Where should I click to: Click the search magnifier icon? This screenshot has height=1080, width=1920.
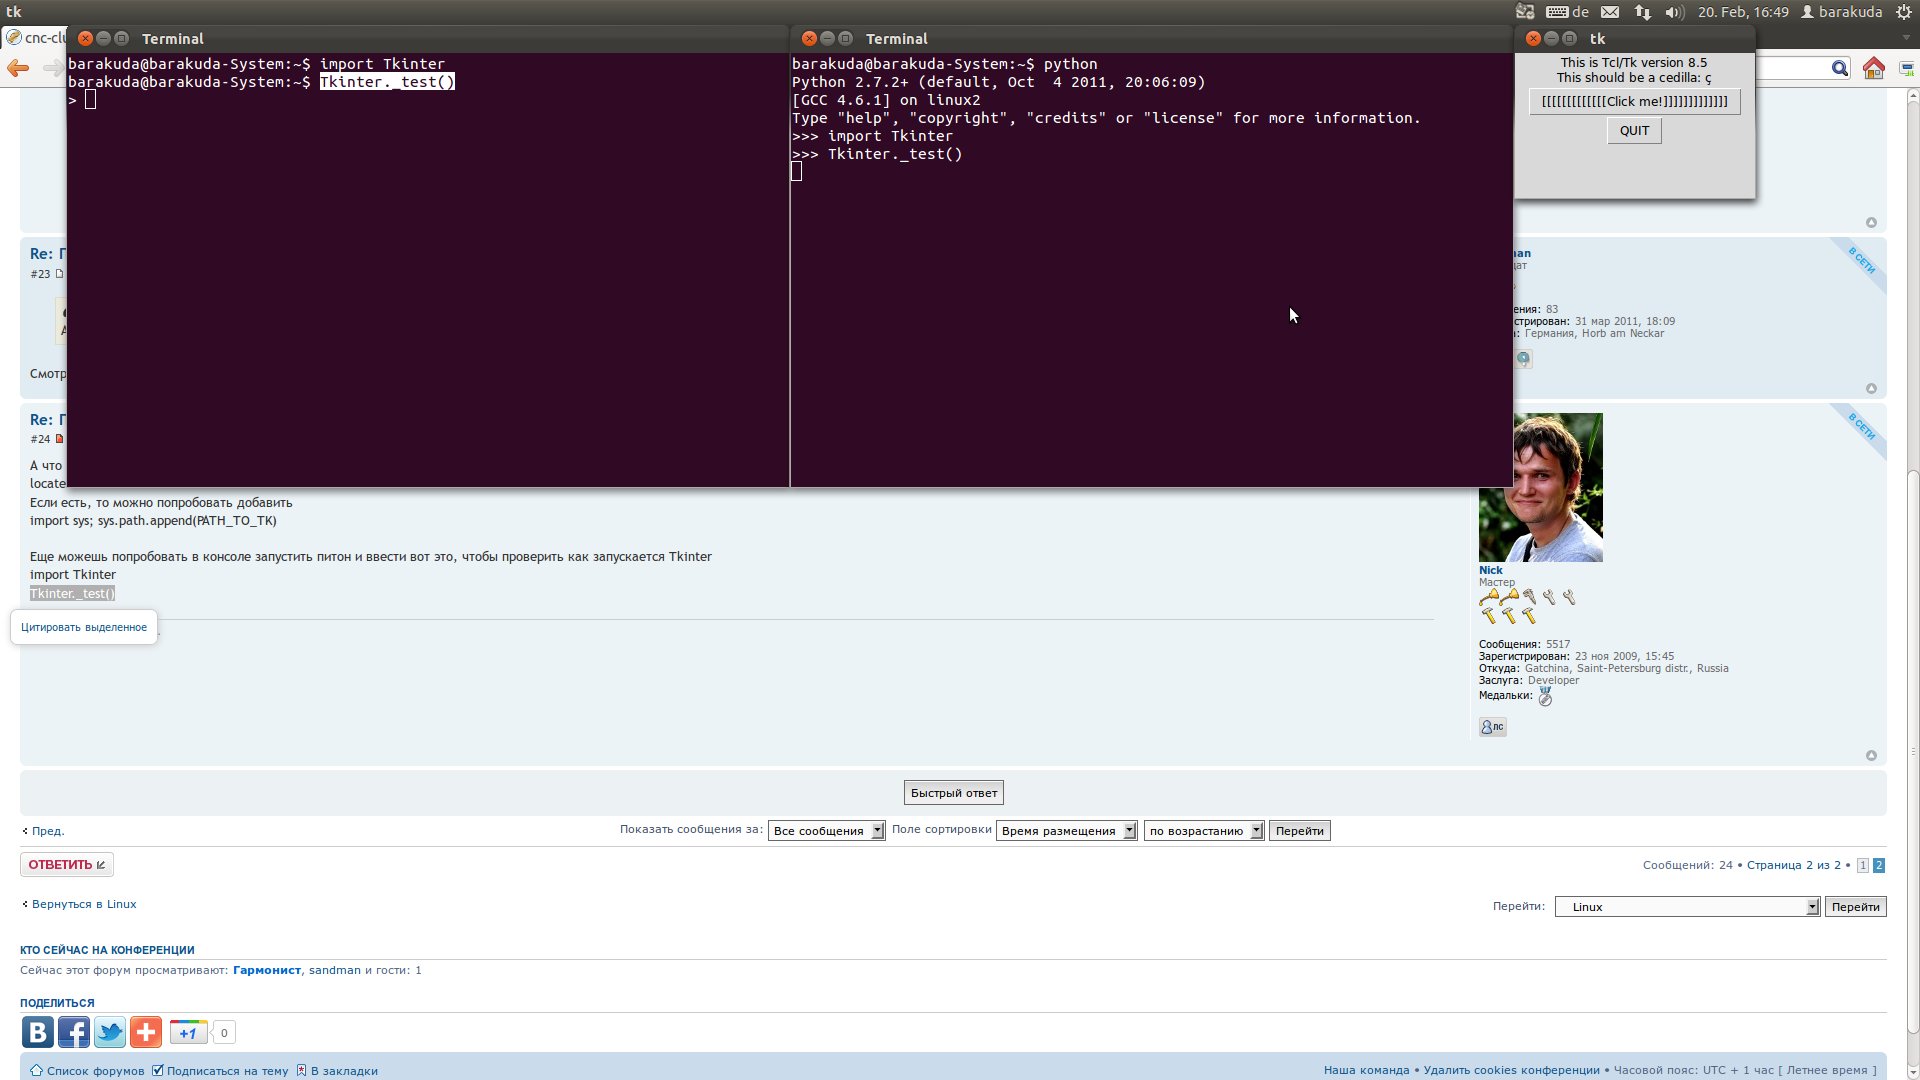tap(1840, 68)
